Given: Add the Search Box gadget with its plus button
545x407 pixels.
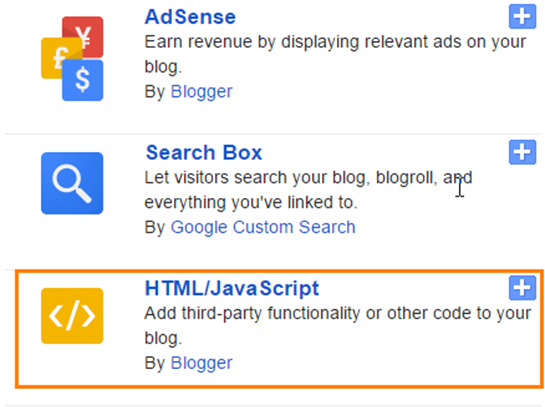Looking at the screenshot, I should 522,152.
